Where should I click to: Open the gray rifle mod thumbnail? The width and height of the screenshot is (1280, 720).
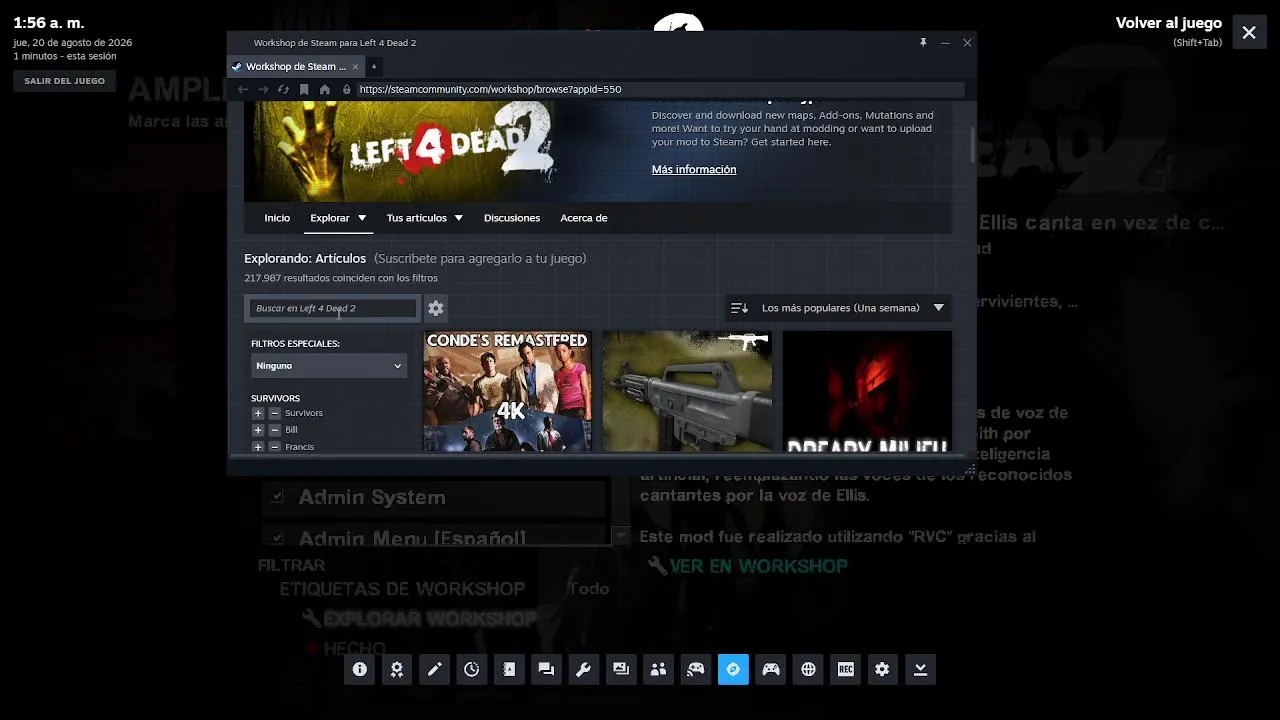pos(687,391)
